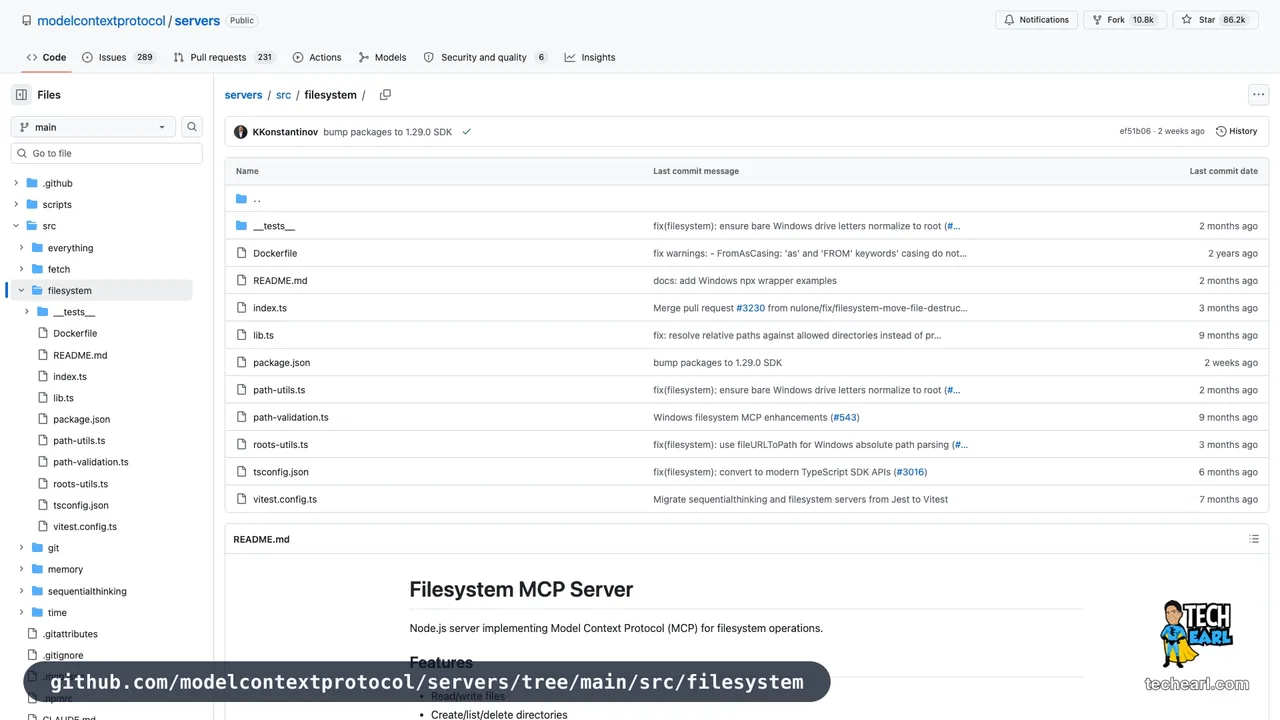Collapse the Files side panel icon
This screenshot has height=720, width=1280.
click(x=21, y=95)
